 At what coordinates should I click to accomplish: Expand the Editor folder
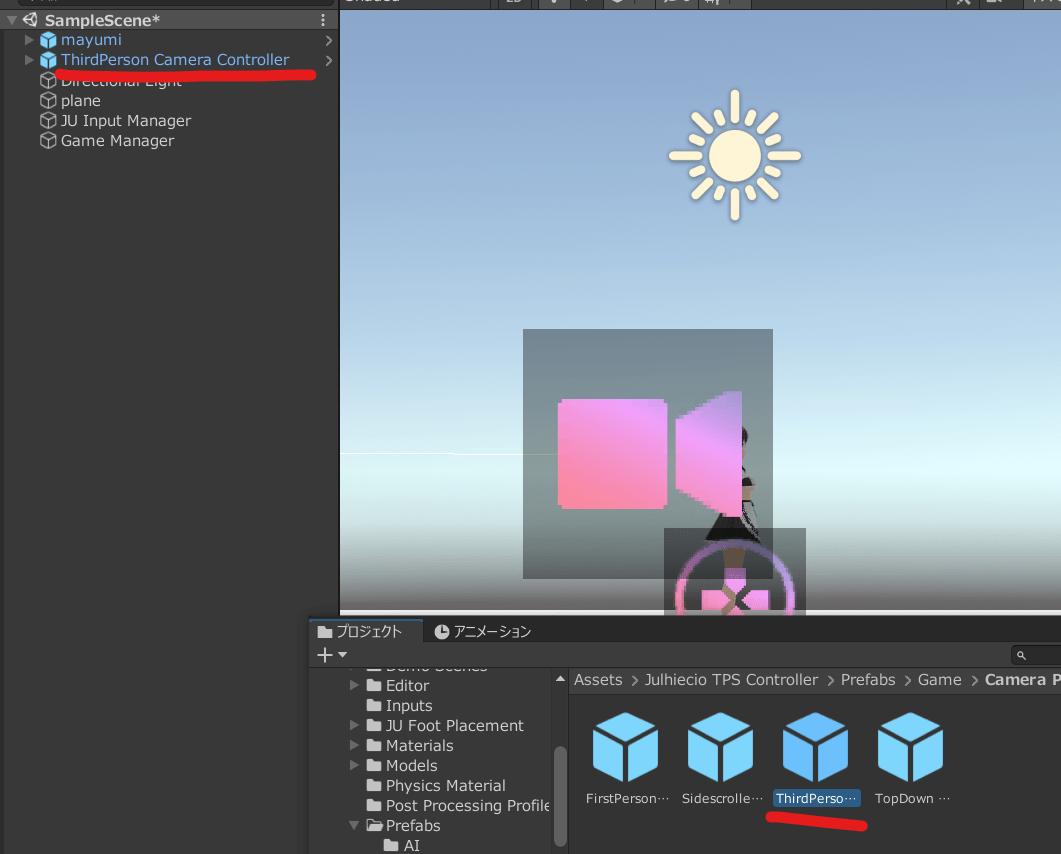[x=354, y=686]
